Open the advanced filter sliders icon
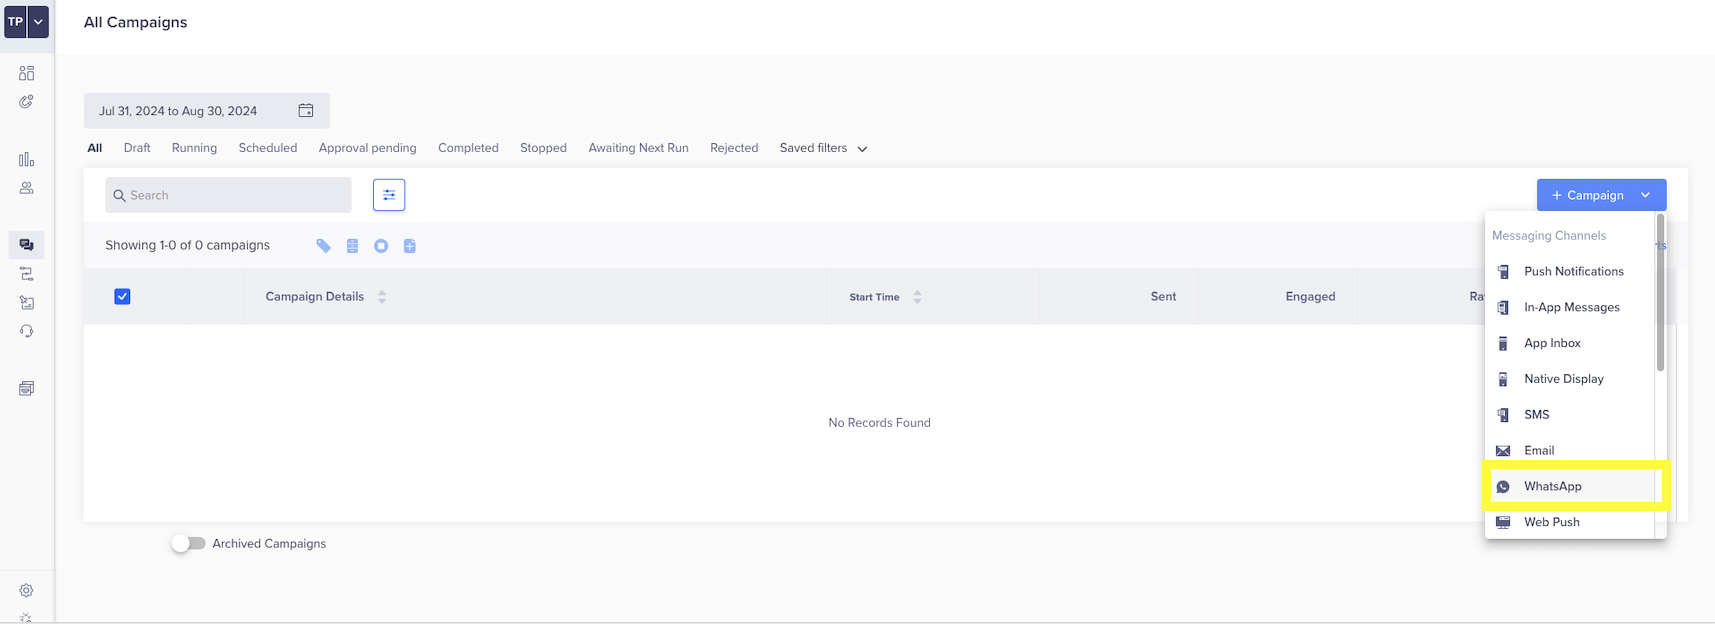This screenshot has height=624, width=1715. pos(389,195)
